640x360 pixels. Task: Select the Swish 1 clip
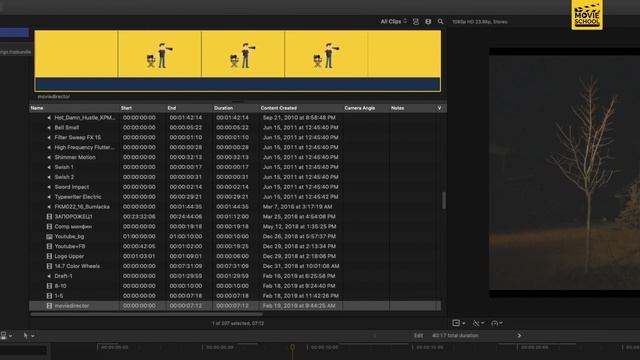[x=235, y=167]
